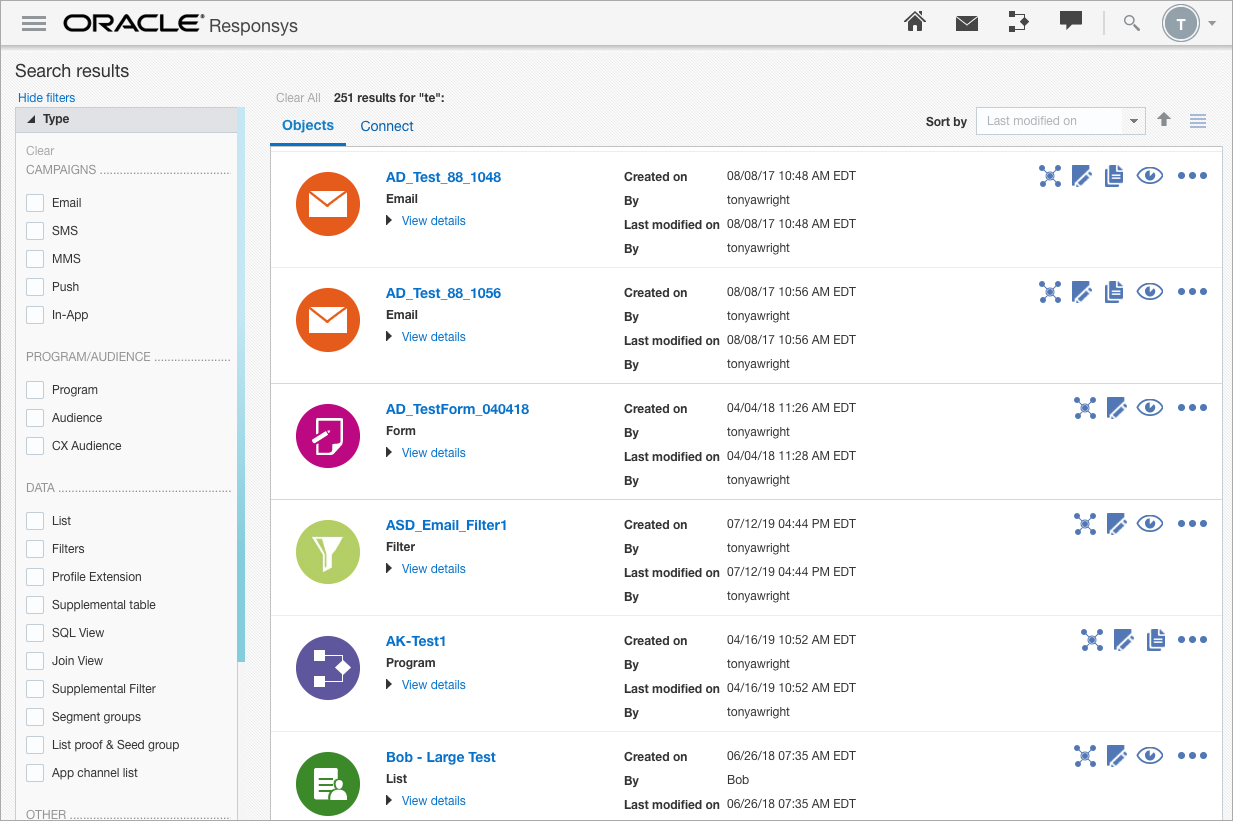Edit AD_Test_88_1048 with pencil icon
Screen dimensions: 1233x821
(1081, 176)
